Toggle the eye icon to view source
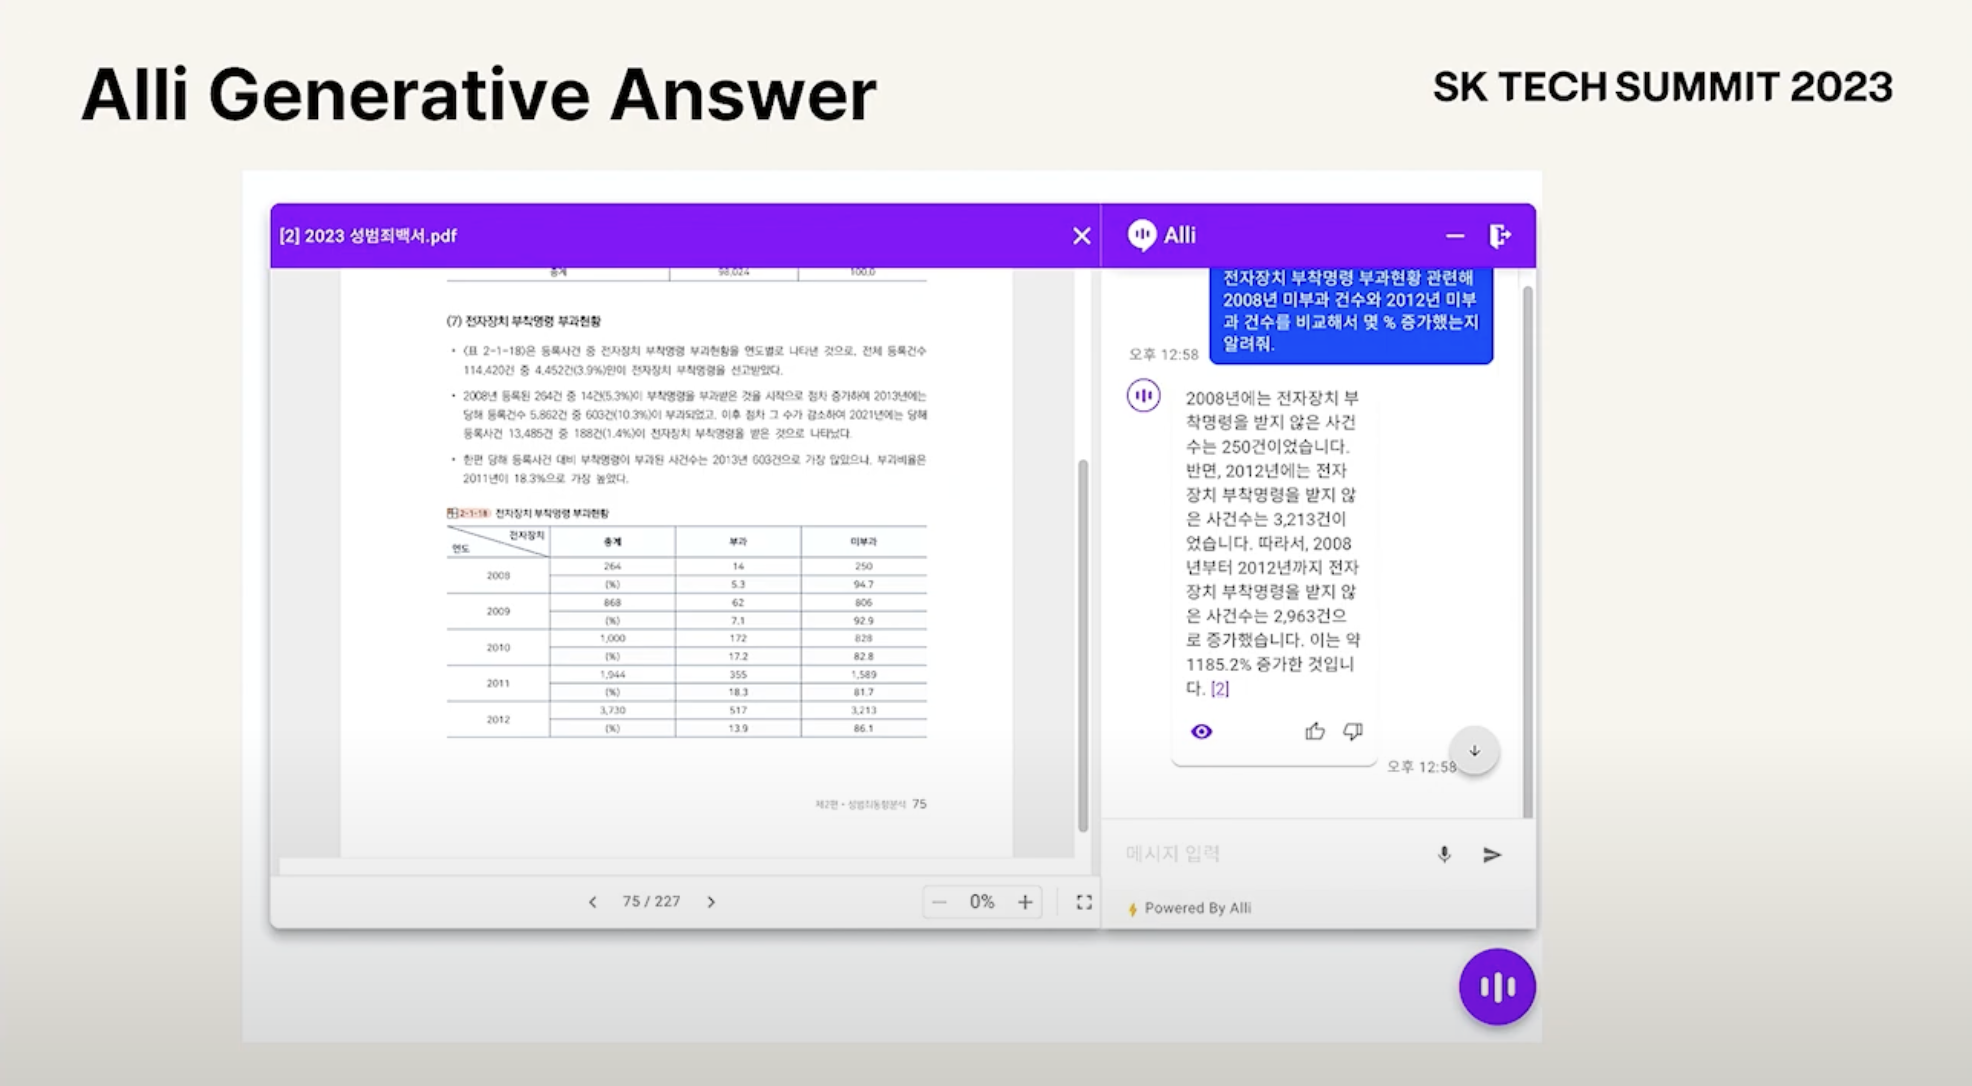 click(x=1201, y=732)
